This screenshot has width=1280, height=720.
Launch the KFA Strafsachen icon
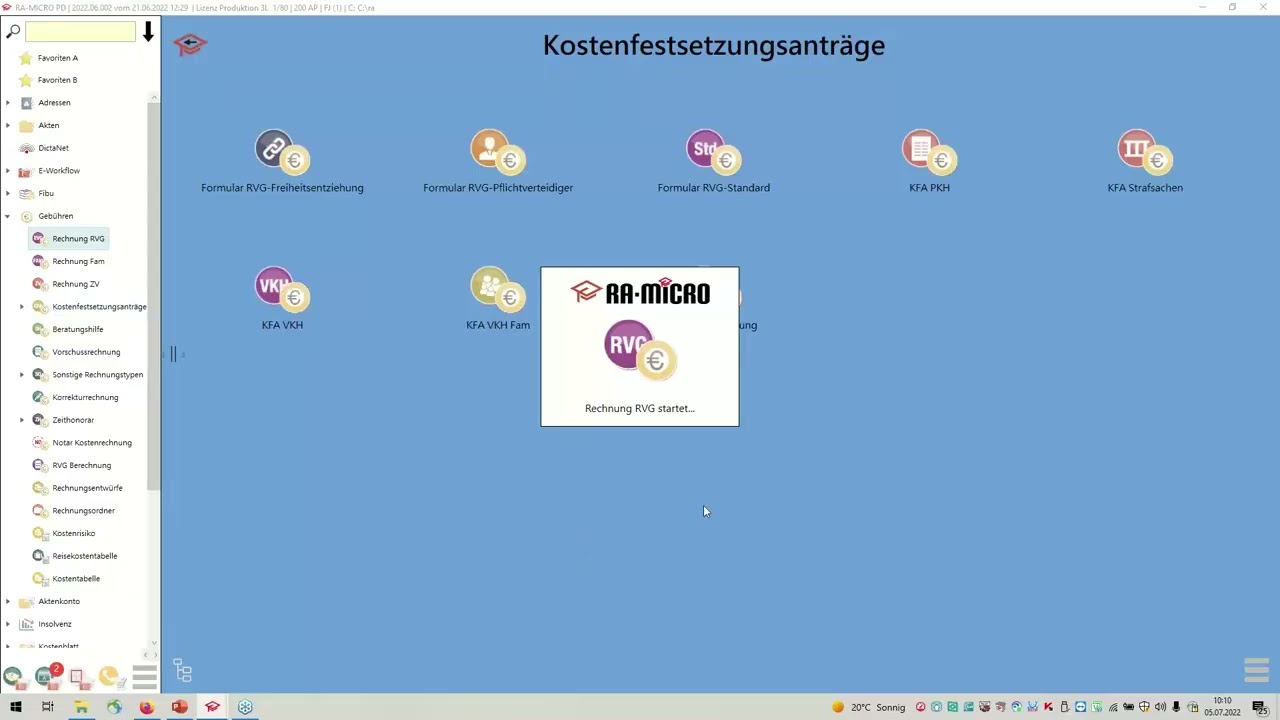(1145, 152)
